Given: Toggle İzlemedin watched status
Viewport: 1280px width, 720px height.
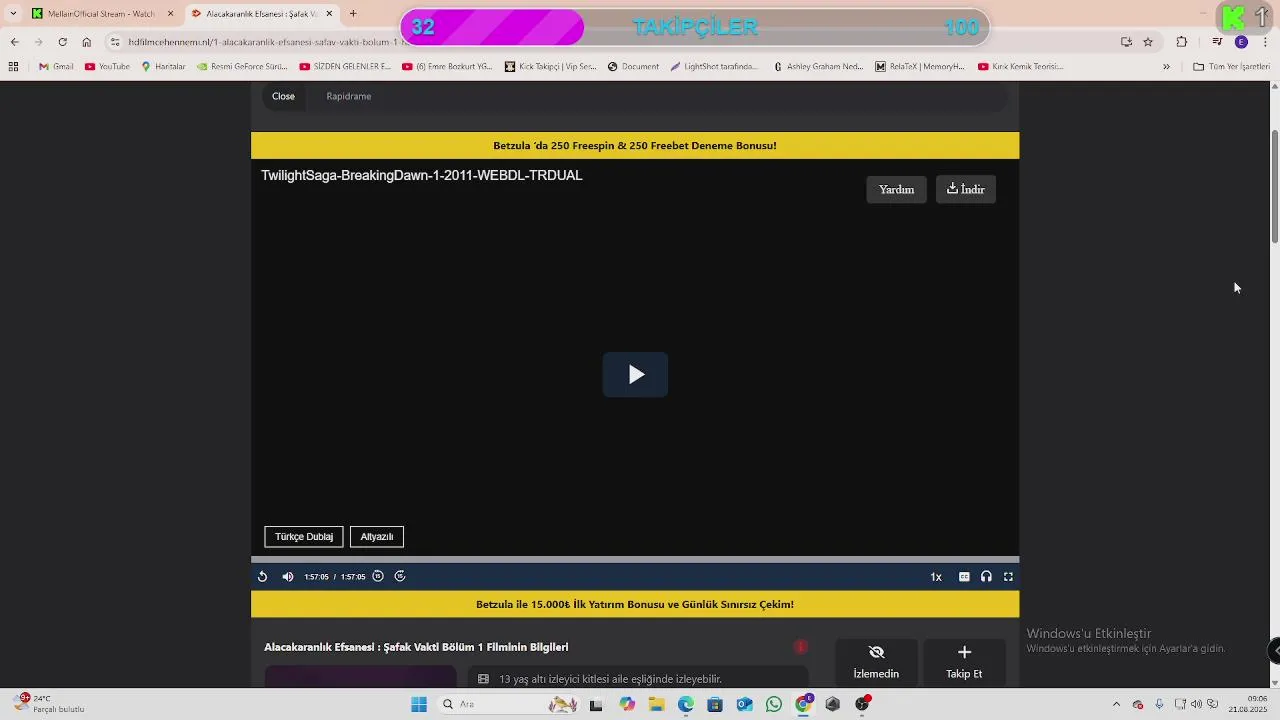Looking at the screenshot, I should pos(876,662).
